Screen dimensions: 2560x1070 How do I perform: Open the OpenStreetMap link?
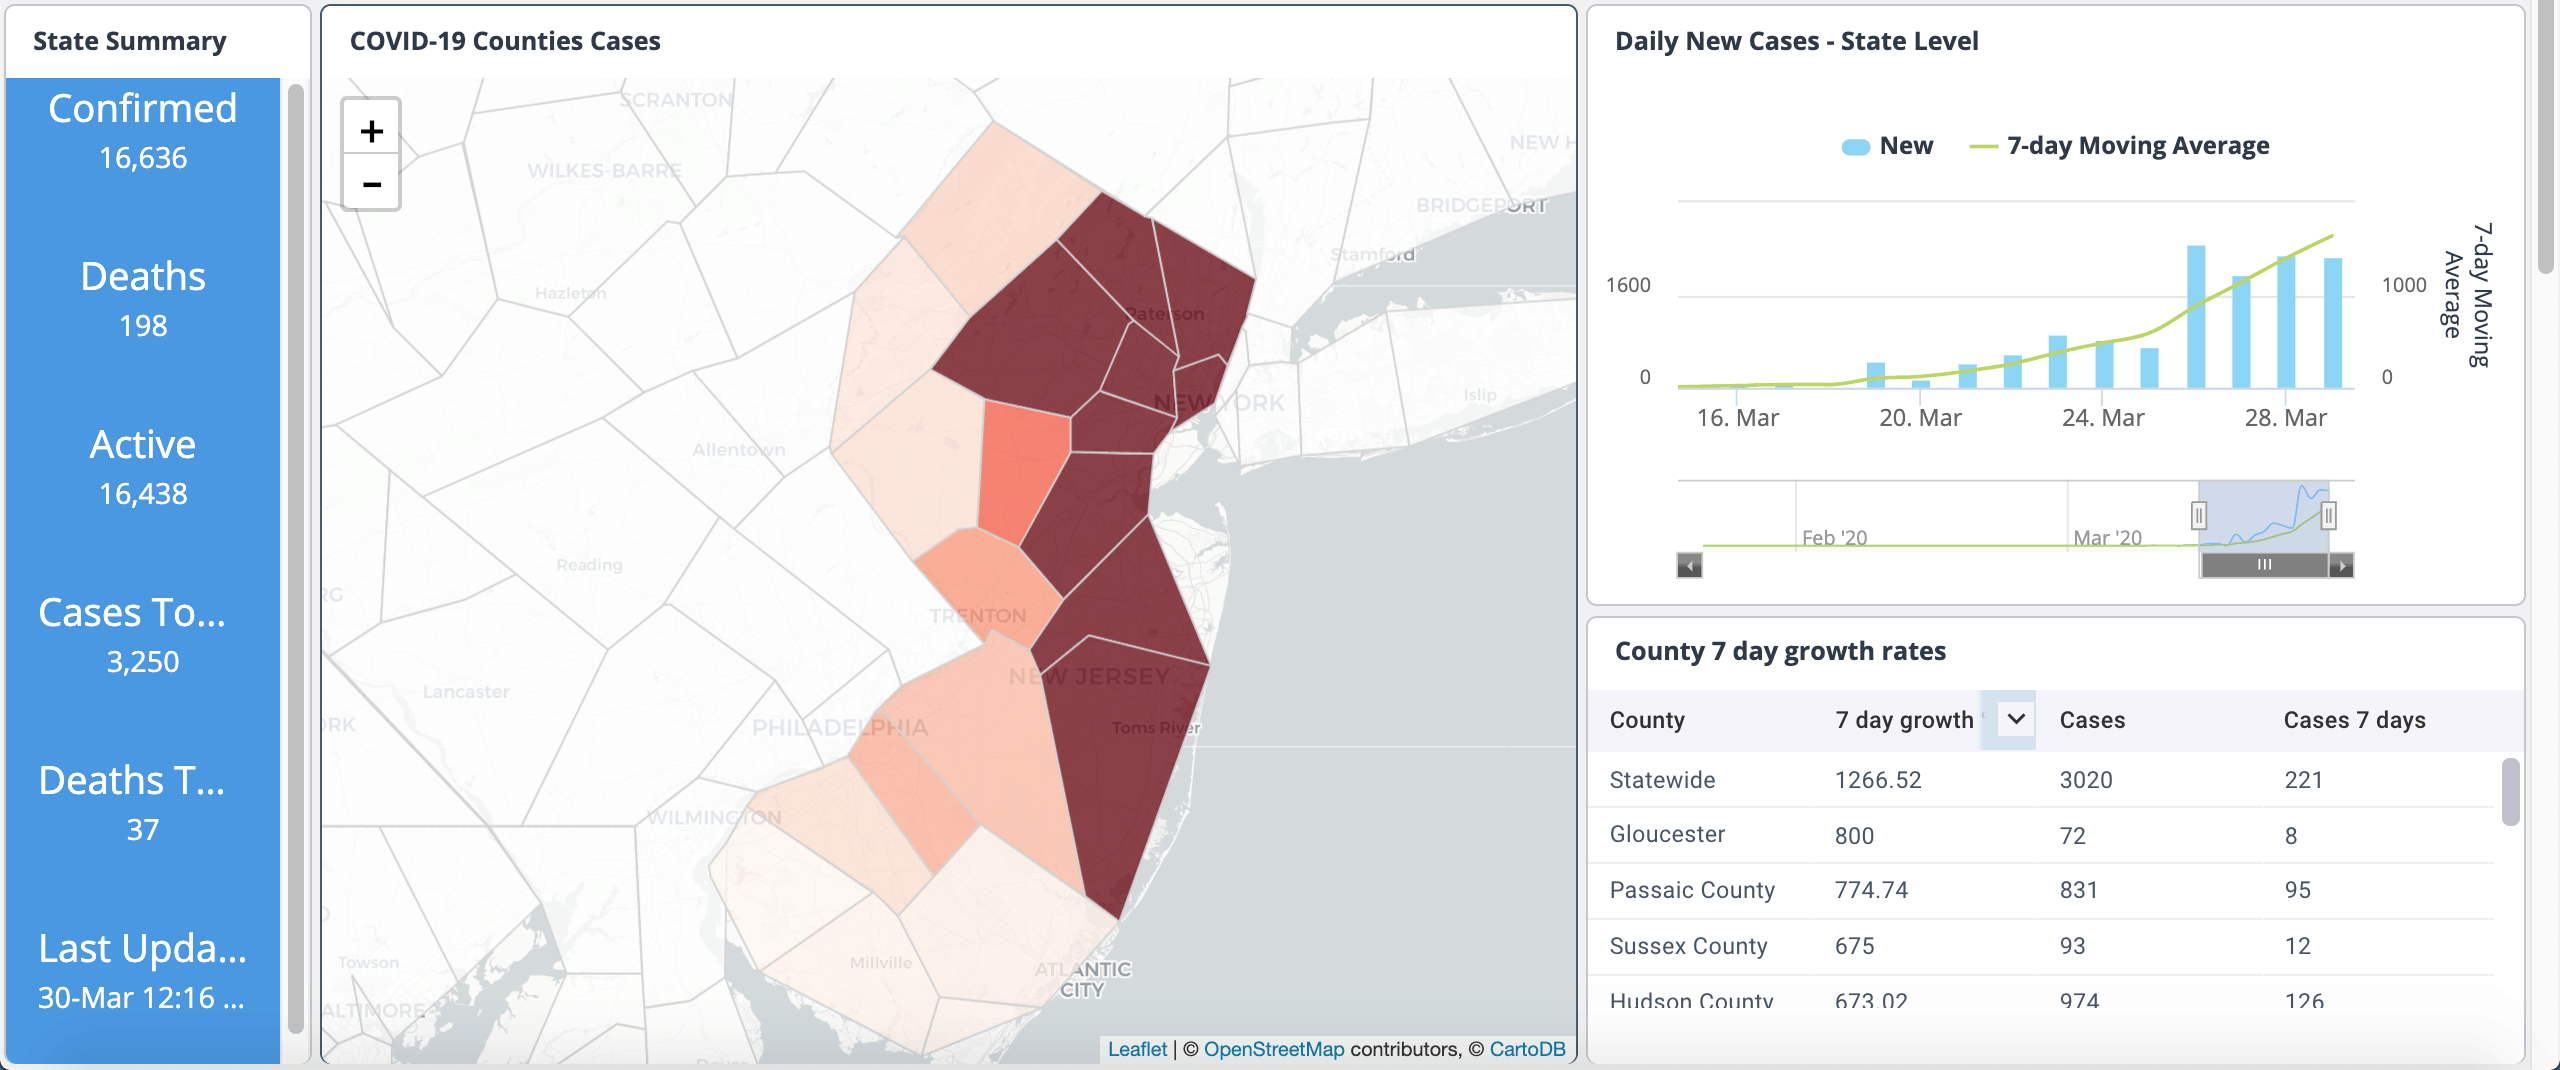(1274, 1049)
